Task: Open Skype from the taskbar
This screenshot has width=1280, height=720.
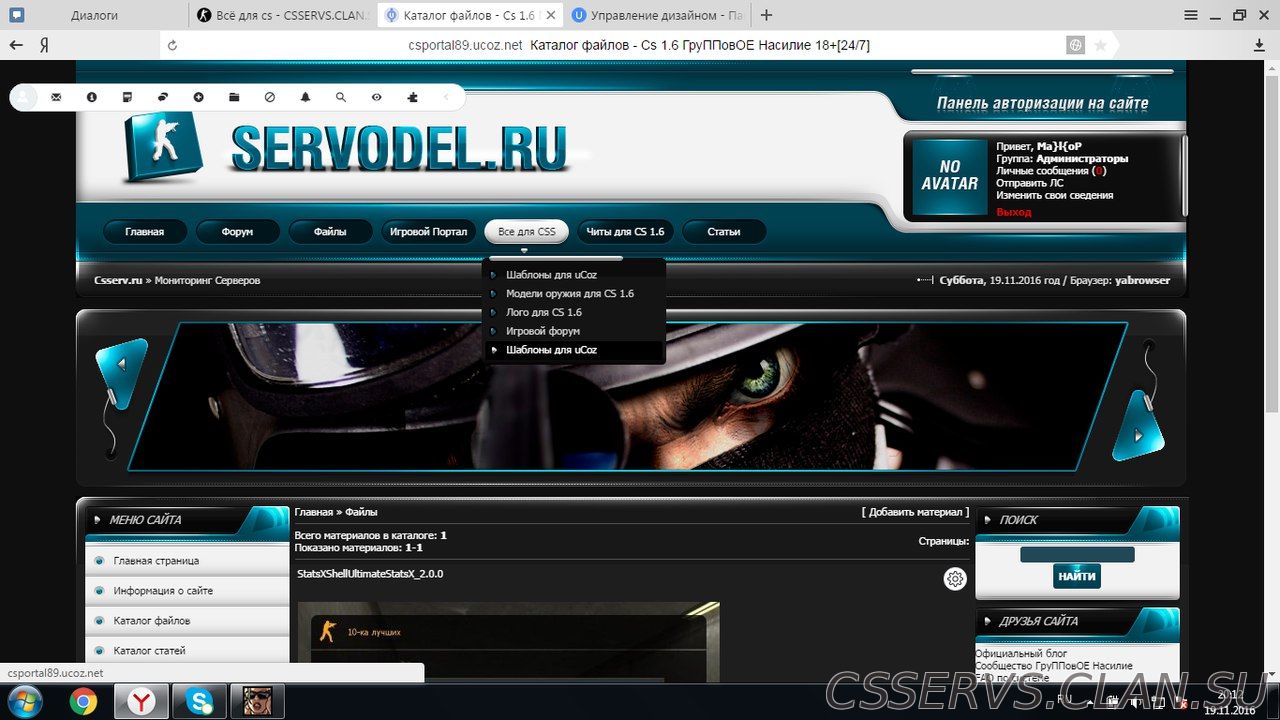Action: coord(199,702)
